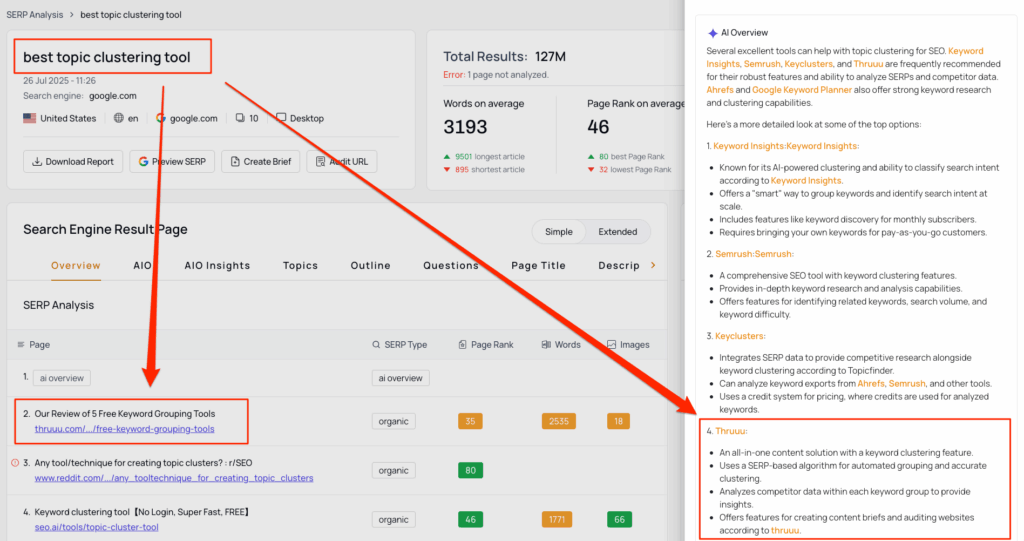Open the thruuu.com free-keyword-grouping-tools link
This screenshot has width=1024, height=541.
point(124,429)
